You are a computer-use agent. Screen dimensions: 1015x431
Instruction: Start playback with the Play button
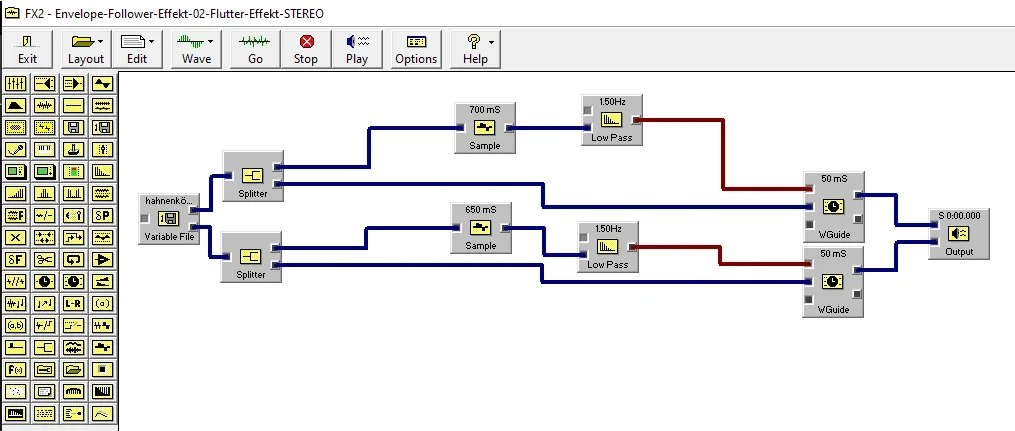click(x=357, y=49)
